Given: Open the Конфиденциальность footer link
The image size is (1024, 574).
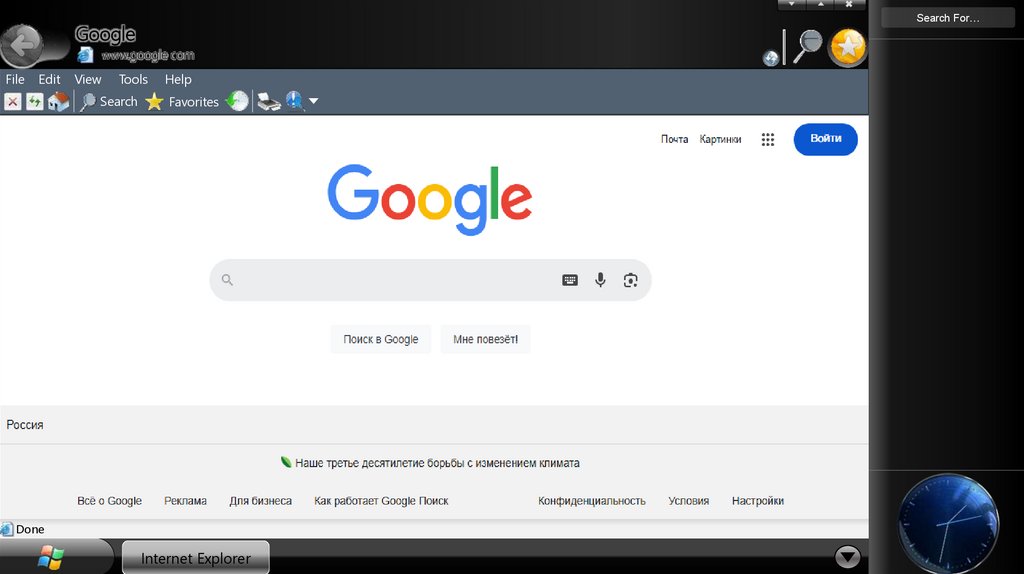Looking at the screenshot, I should (x=592, y=501).
